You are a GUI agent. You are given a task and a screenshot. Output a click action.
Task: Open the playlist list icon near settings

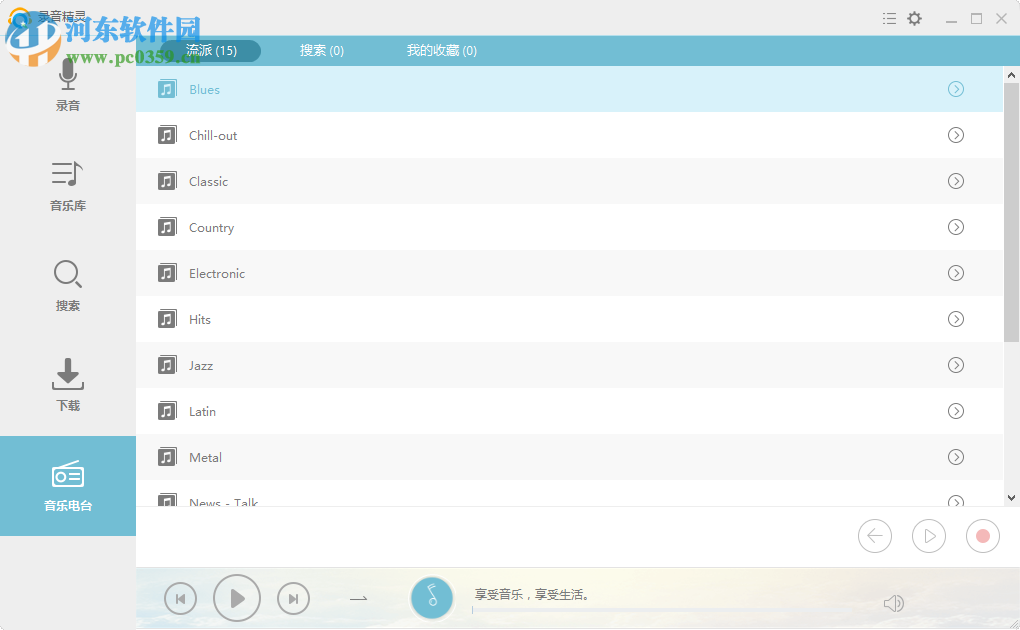coord(889,18)
